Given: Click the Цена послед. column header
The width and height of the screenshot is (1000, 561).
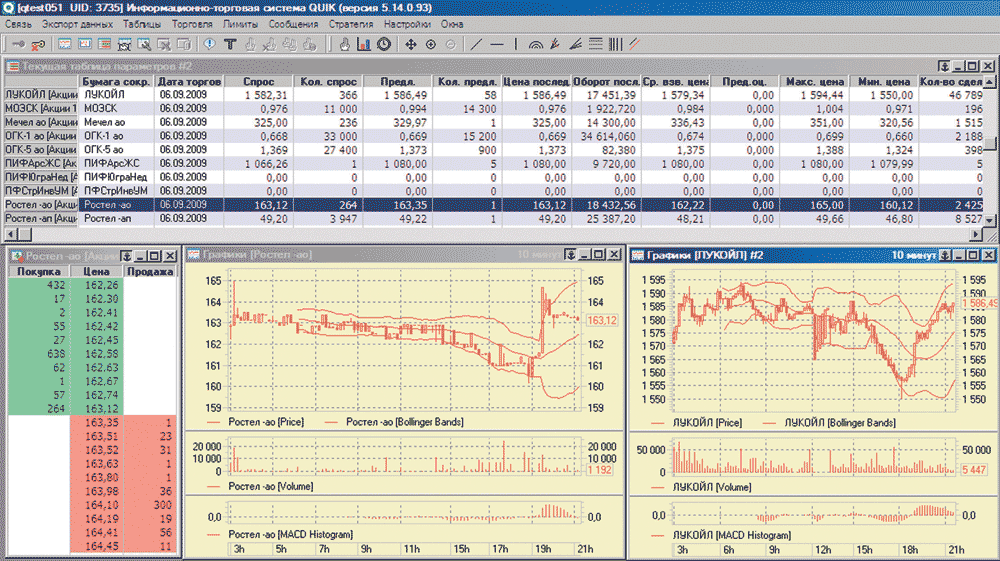Looking at the screenshot, I should pos(536,82).
